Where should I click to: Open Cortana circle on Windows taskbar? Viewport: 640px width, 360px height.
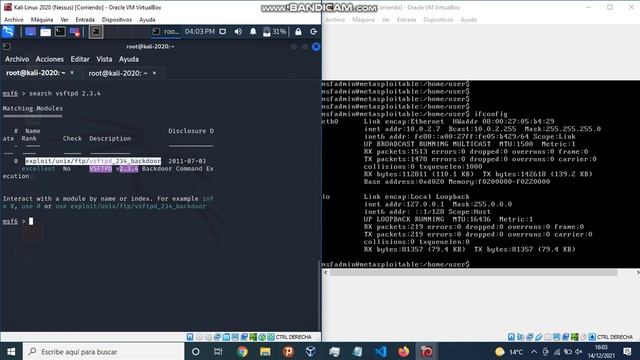[196, 351]
